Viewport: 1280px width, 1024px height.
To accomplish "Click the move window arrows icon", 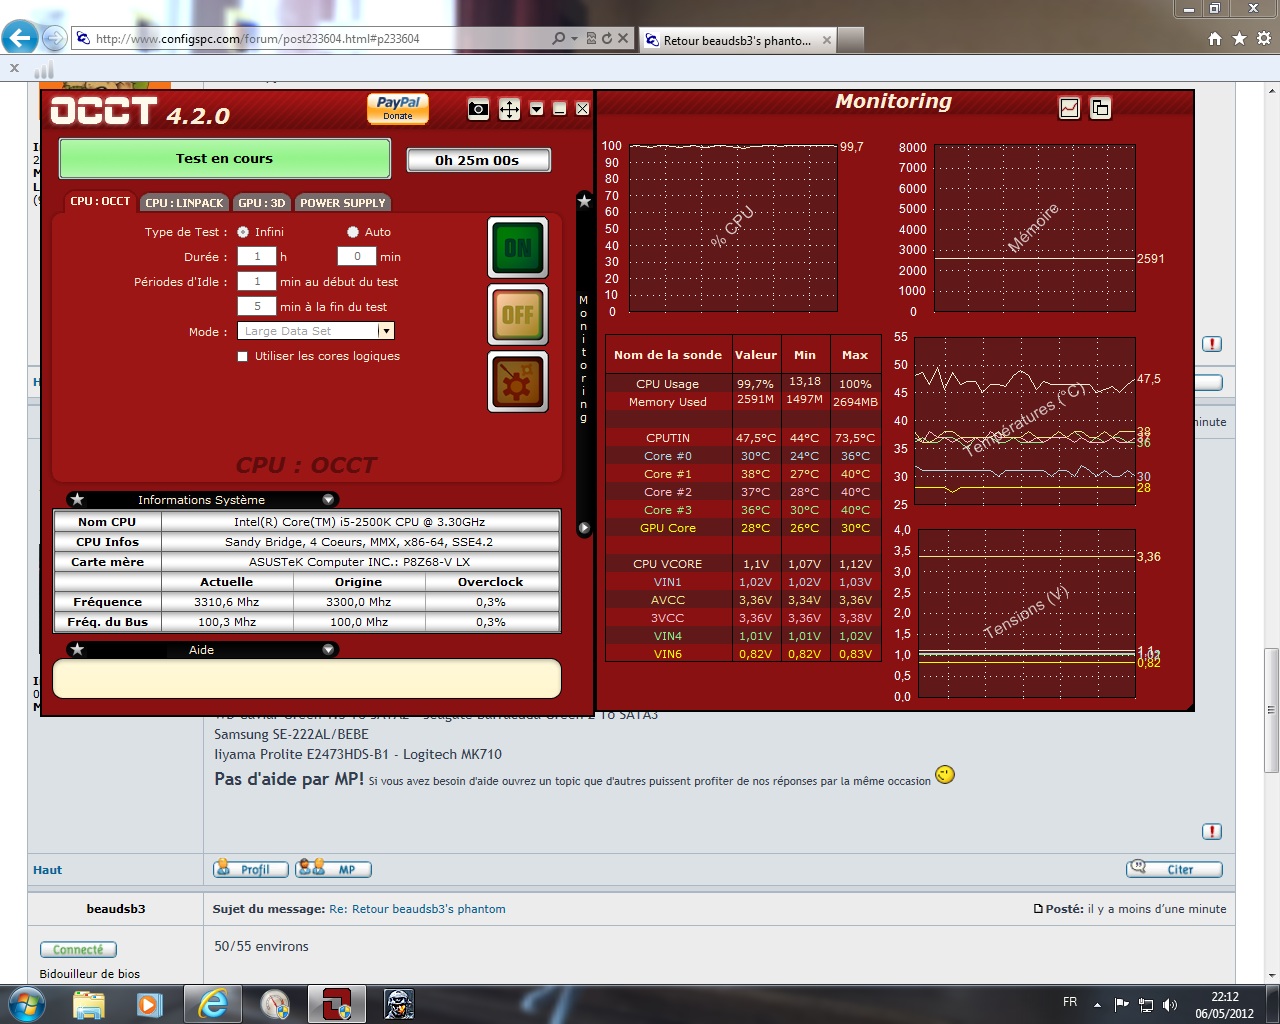I will coord(509,109).
